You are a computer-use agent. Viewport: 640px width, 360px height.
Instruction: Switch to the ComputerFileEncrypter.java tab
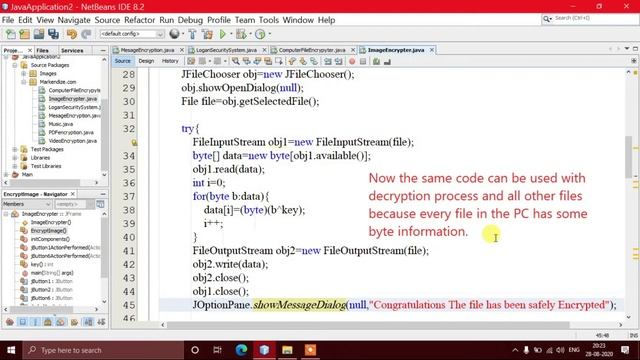pos(312,50)
